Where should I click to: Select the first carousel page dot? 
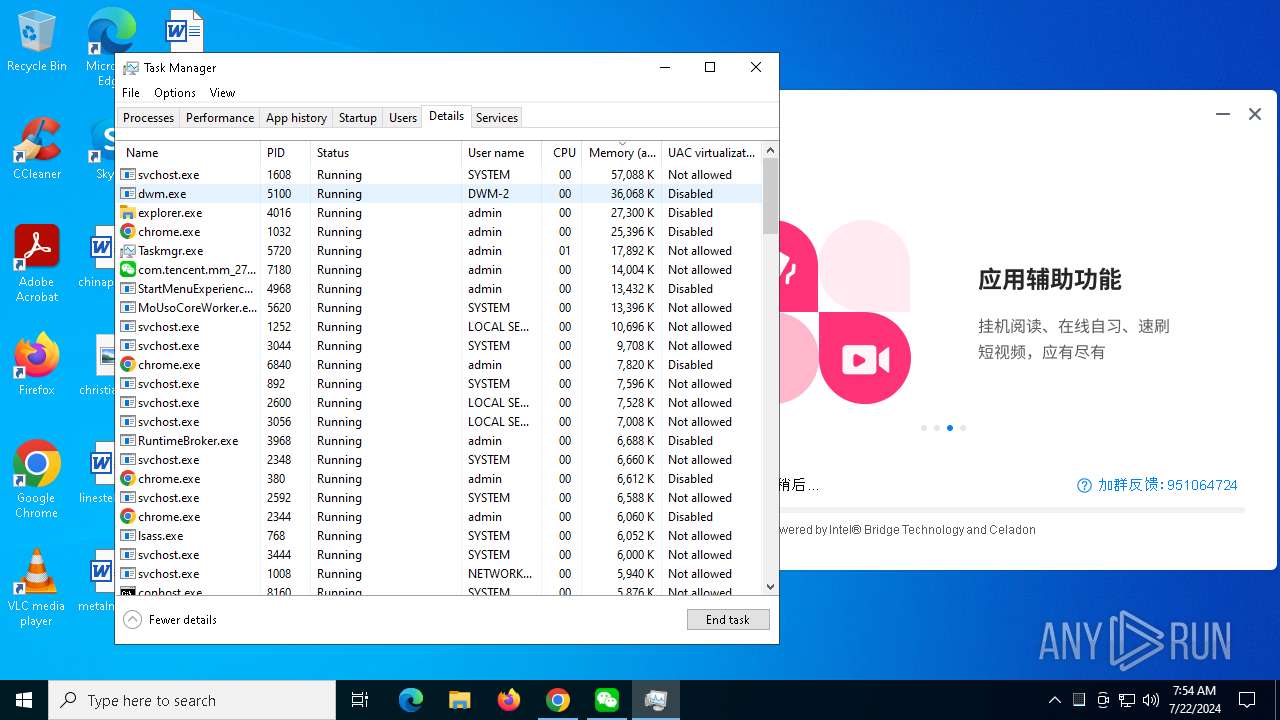(924, 428)
